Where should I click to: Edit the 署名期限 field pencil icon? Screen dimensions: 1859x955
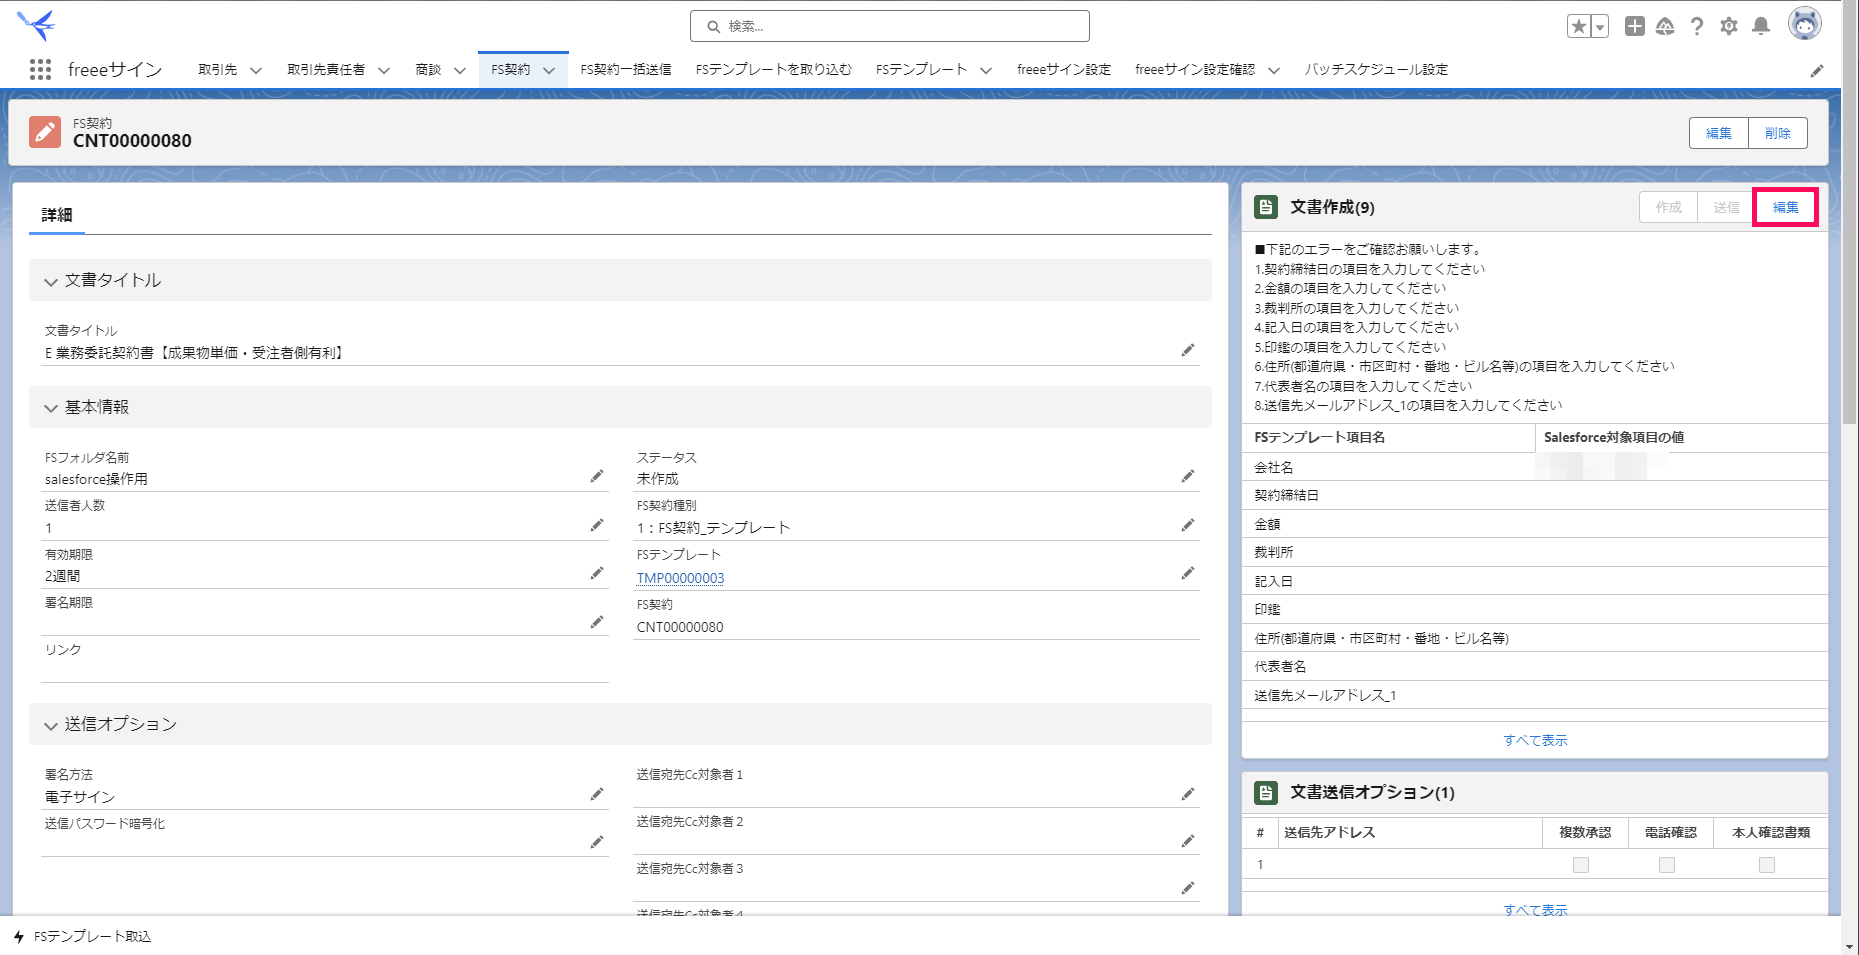[x=597, y=622]
